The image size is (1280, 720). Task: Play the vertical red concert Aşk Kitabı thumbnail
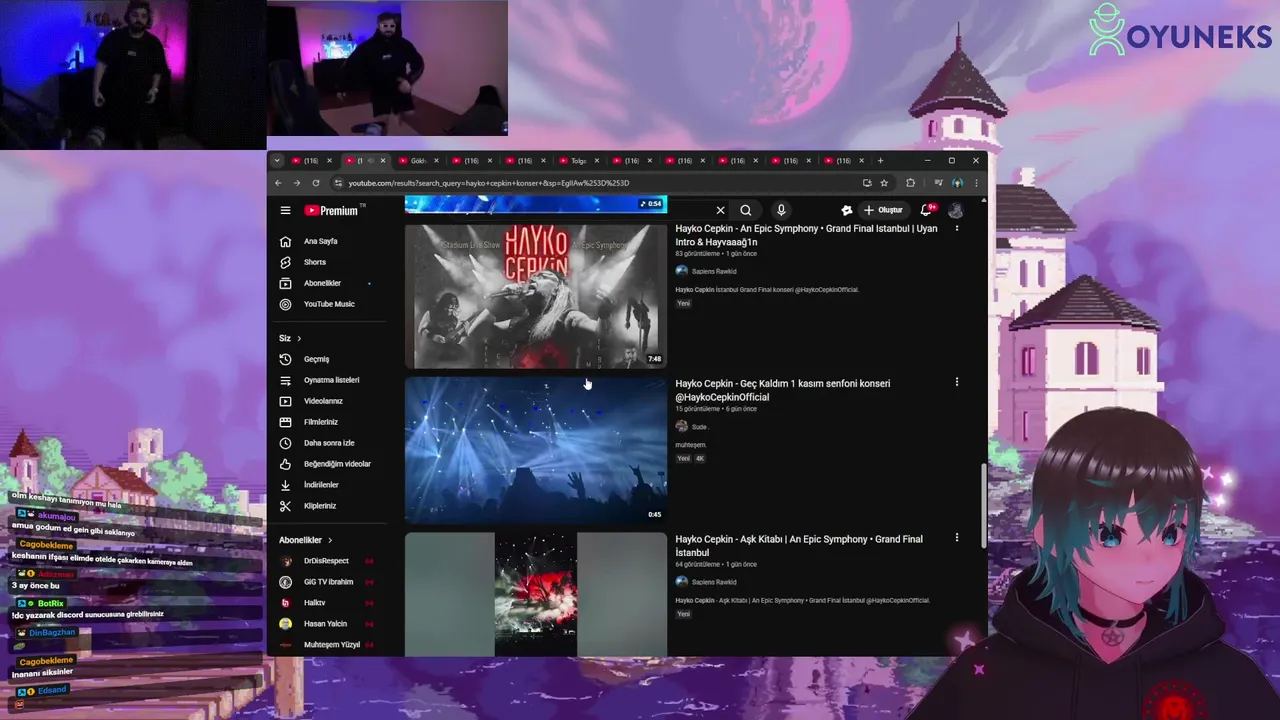tap(535, 594)
